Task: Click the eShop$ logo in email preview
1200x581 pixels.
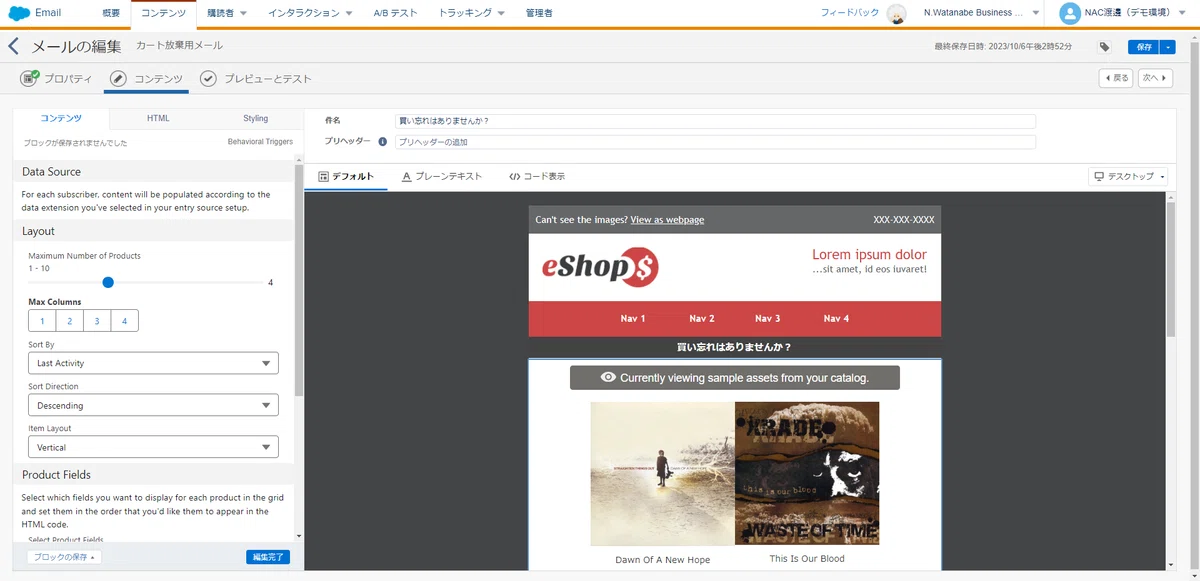Action: [x=600, y=266]
